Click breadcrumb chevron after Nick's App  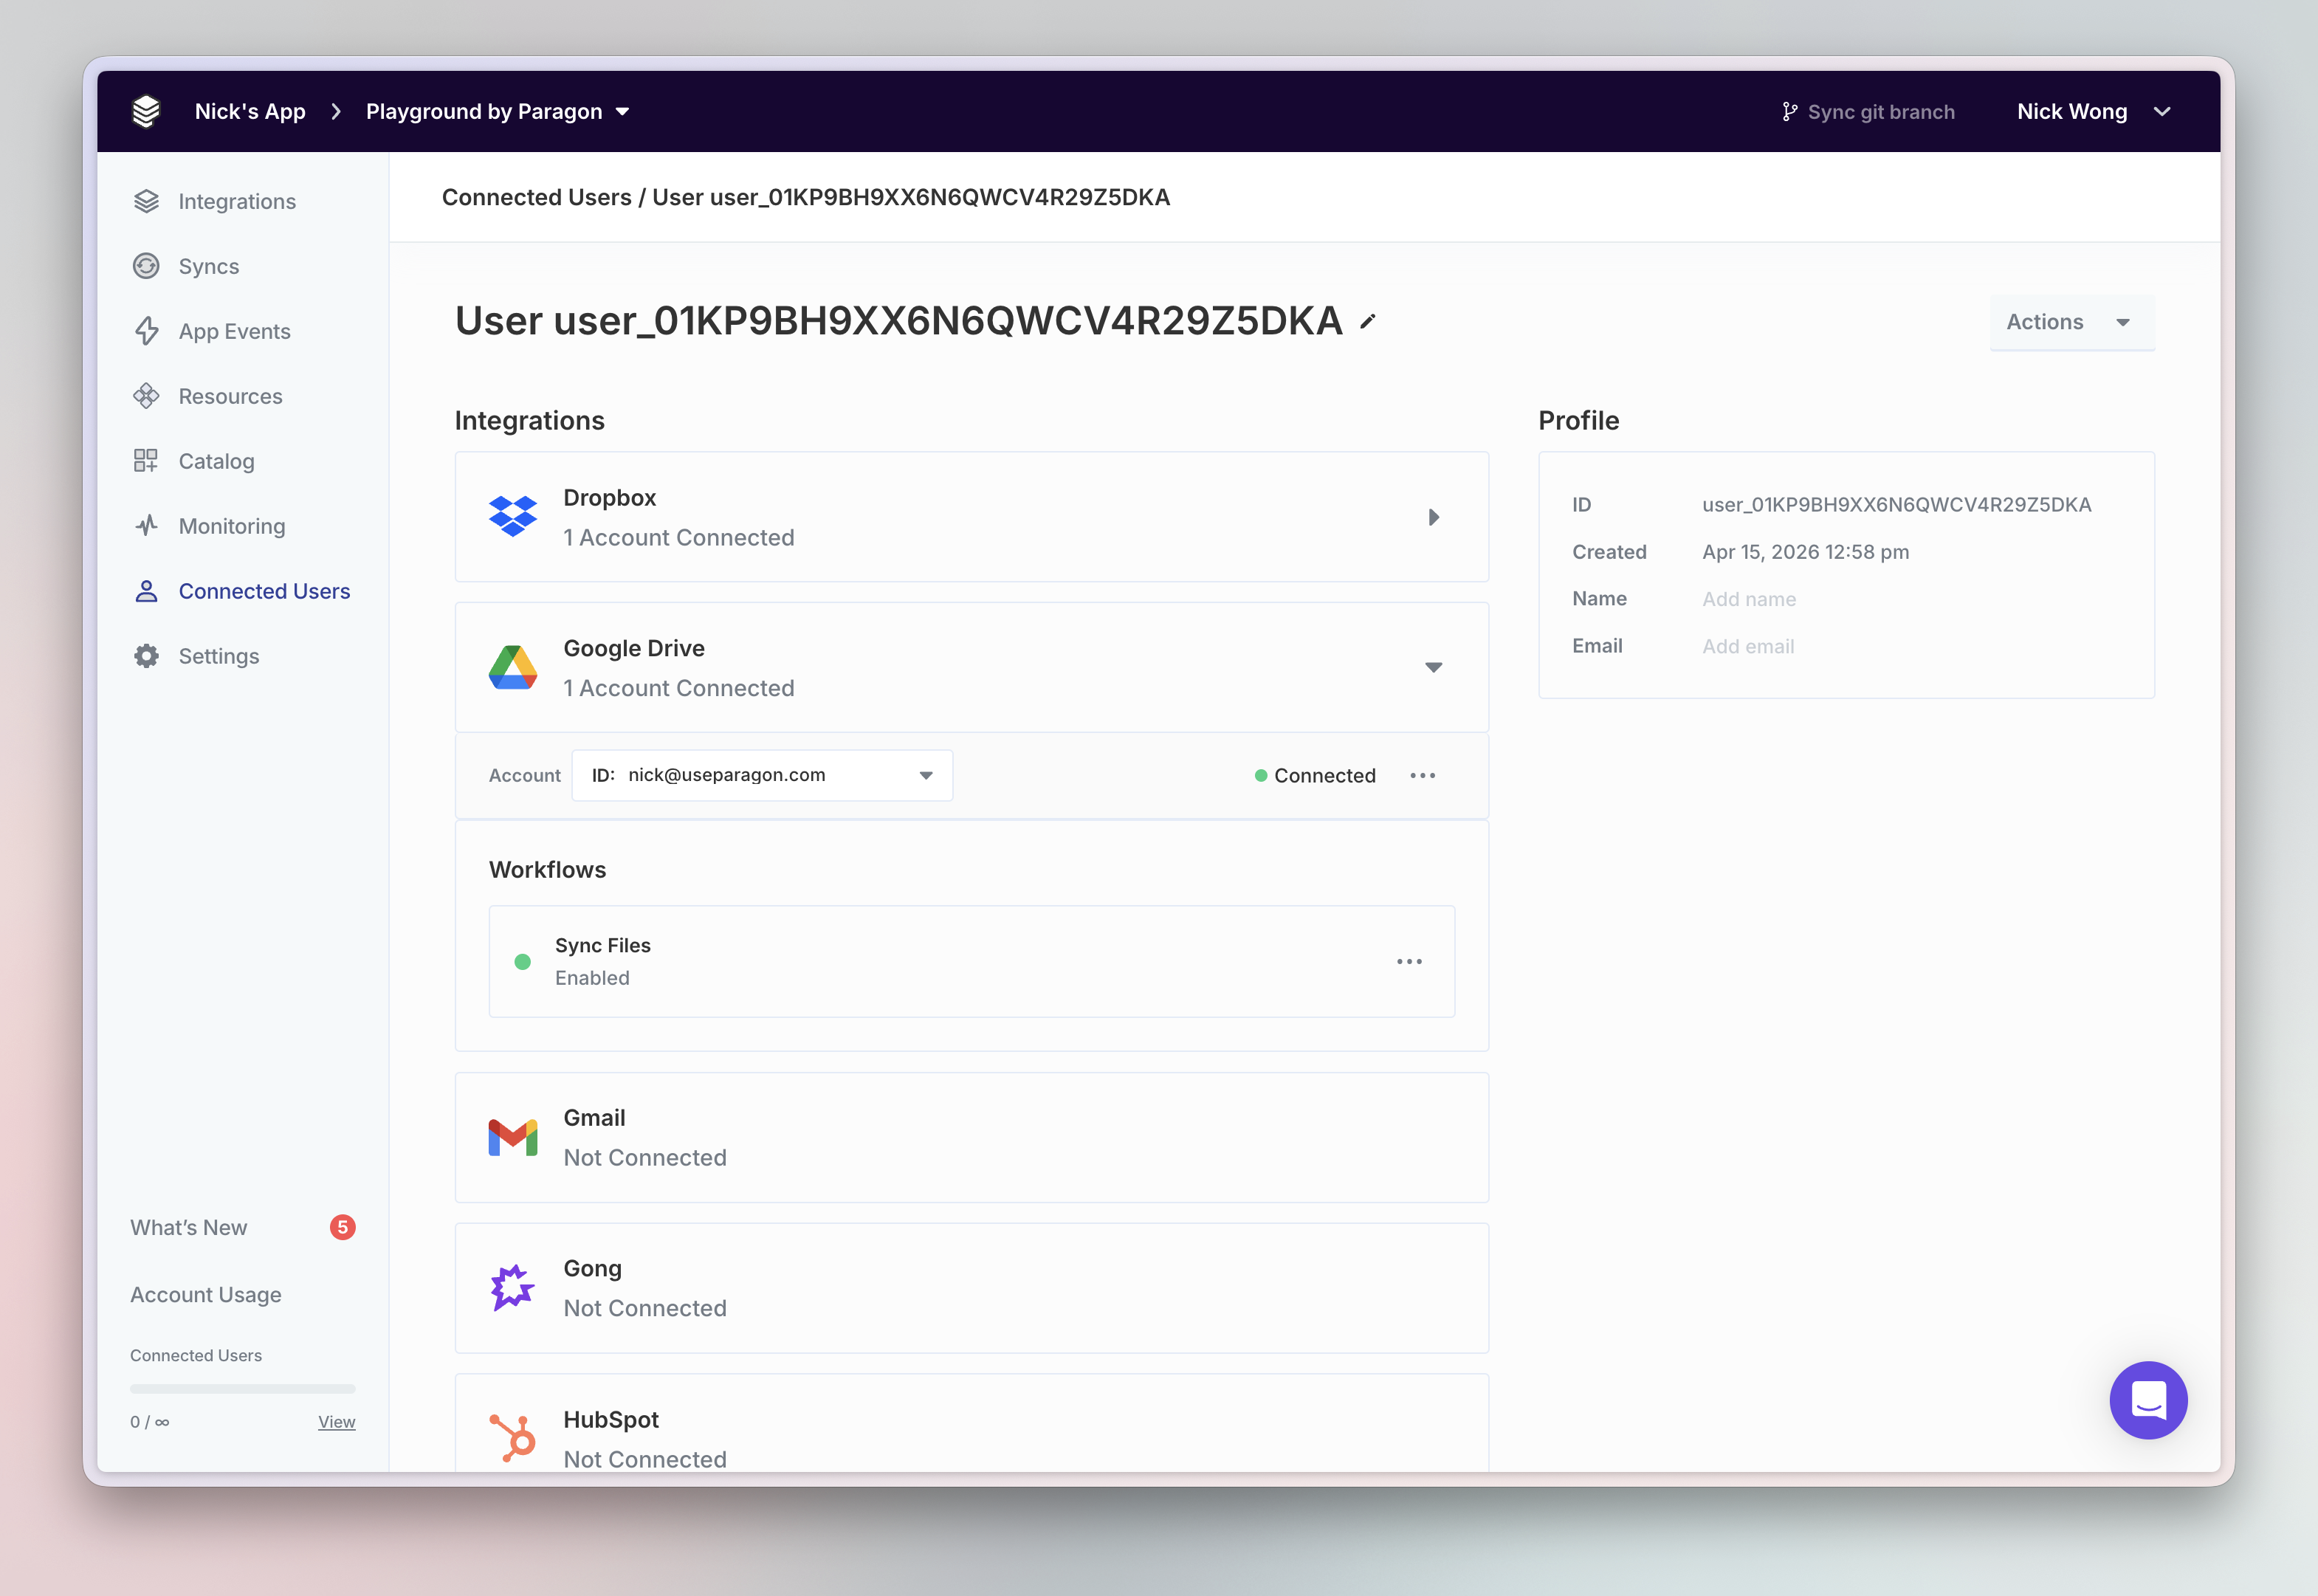pos(336,111)
